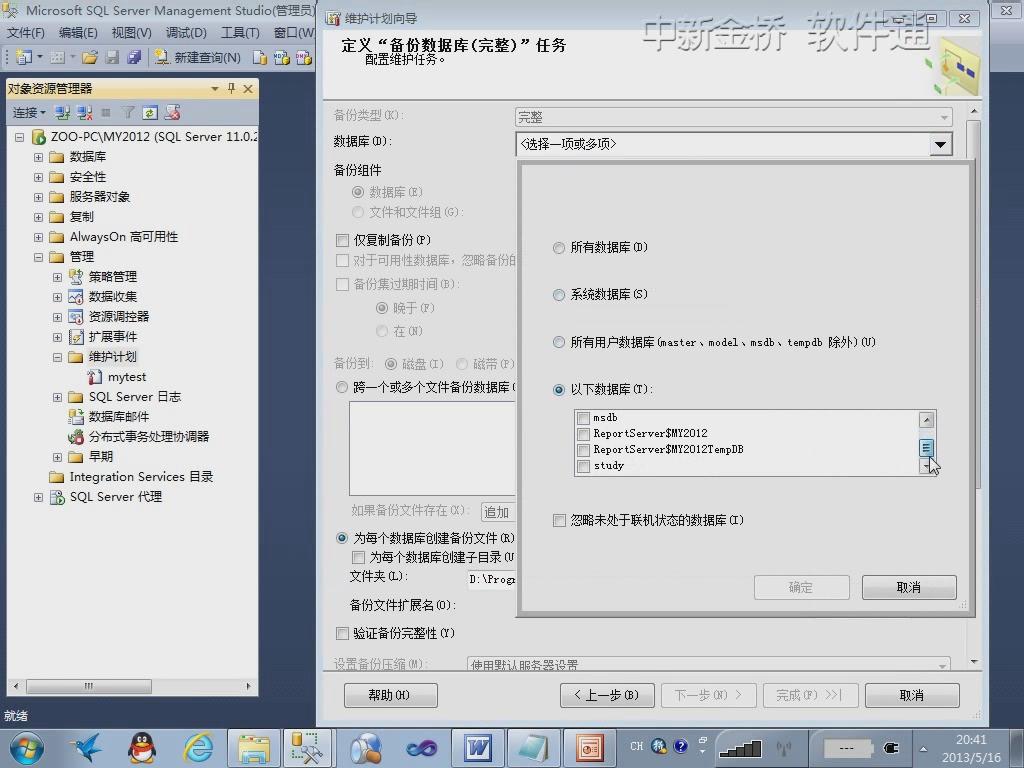This screenshot has height=768, width=1024.
Task: Pin the Object Explorer panel with pushpin icon
Action: coord(231,88)
